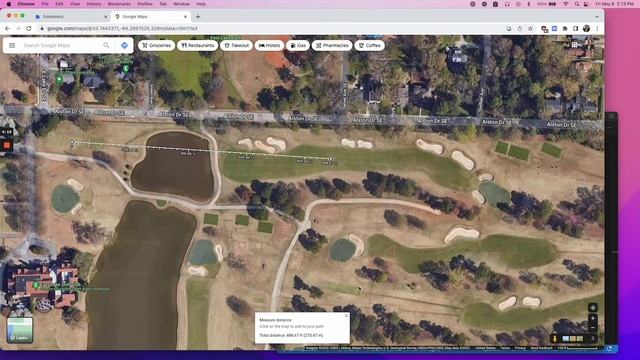The height and width of the screenshot is (360, 640).
Task: Click the Wi-Fi status icon
Action: (565, 4)
